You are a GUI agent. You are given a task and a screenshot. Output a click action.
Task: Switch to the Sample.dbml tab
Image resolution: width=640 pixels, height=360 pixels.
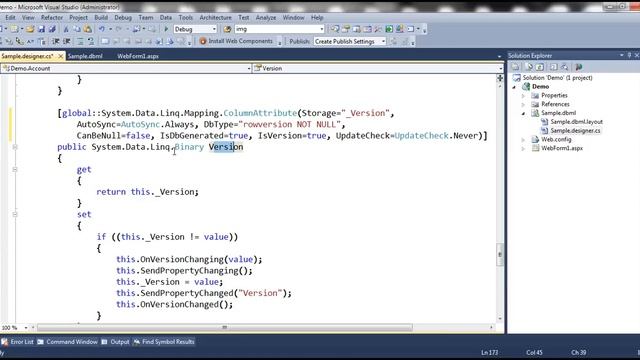pyautogui.click(x=85, y=56)
